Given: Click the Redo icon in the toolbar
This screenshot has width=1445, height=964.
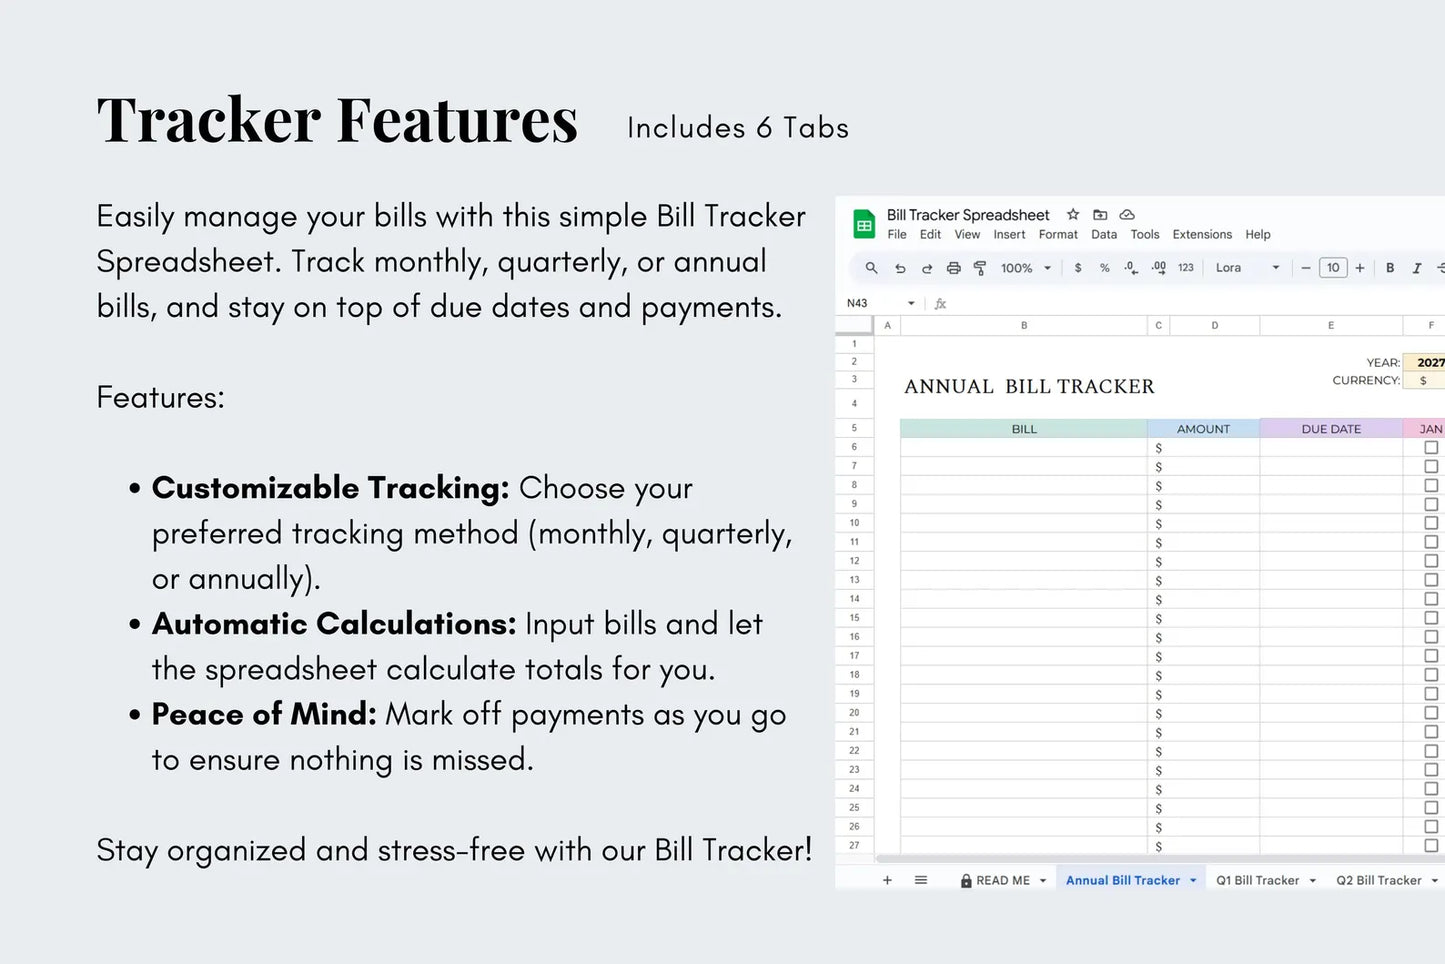Looking at the screenshot, I should [927, 268].
